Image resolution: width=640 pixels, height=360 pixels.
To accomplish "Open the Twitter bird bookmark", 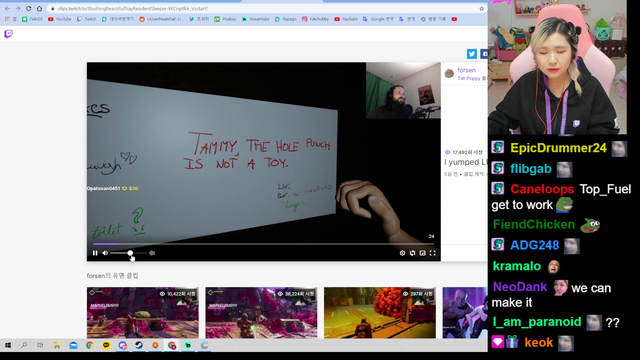I will pos(199,19).
